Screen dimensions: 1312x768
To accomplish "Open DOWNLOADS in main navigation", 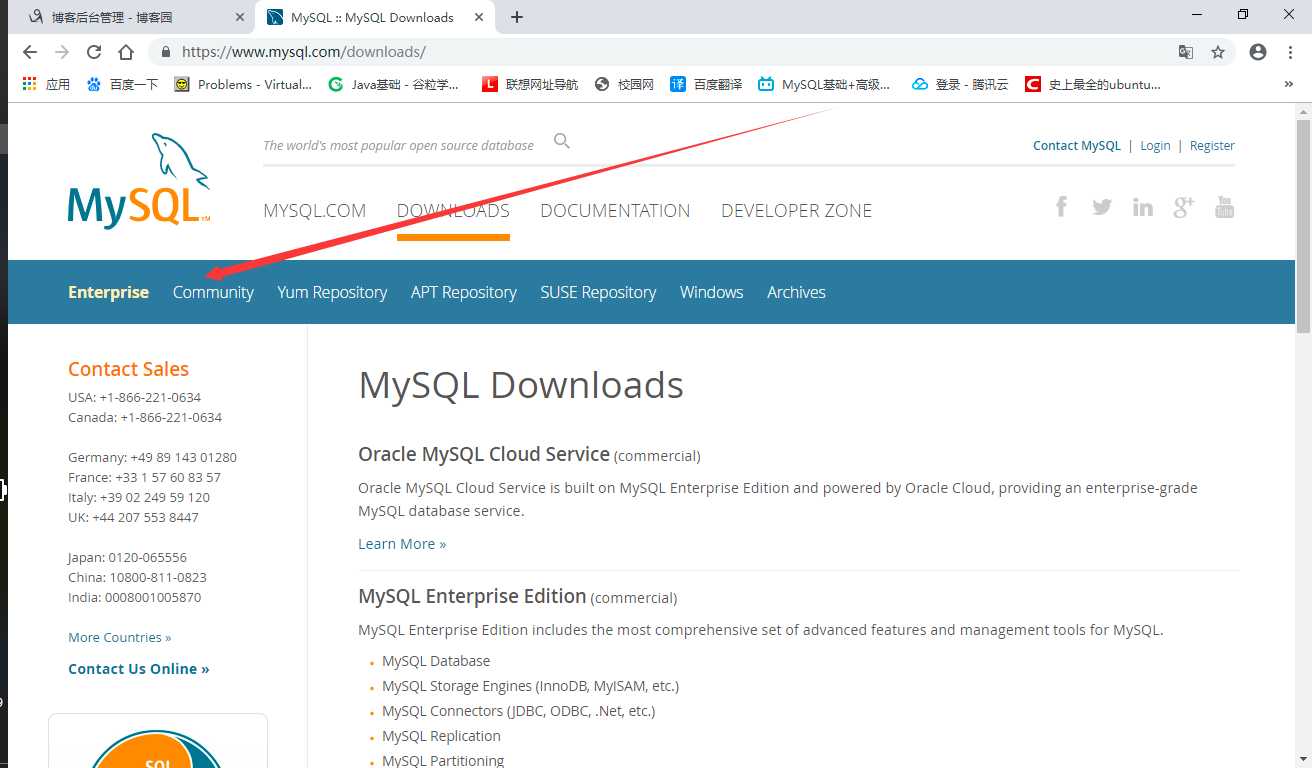I will 453,210.
